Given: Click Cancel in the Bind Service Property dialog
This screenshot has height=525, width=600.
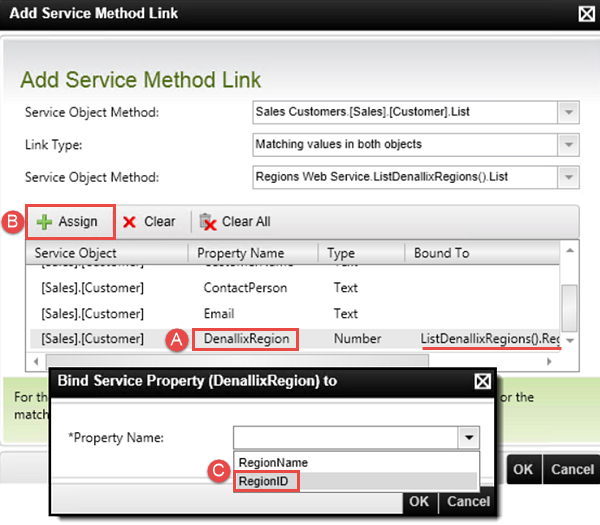Looking at the screenshot, I should tap(468, 501).
